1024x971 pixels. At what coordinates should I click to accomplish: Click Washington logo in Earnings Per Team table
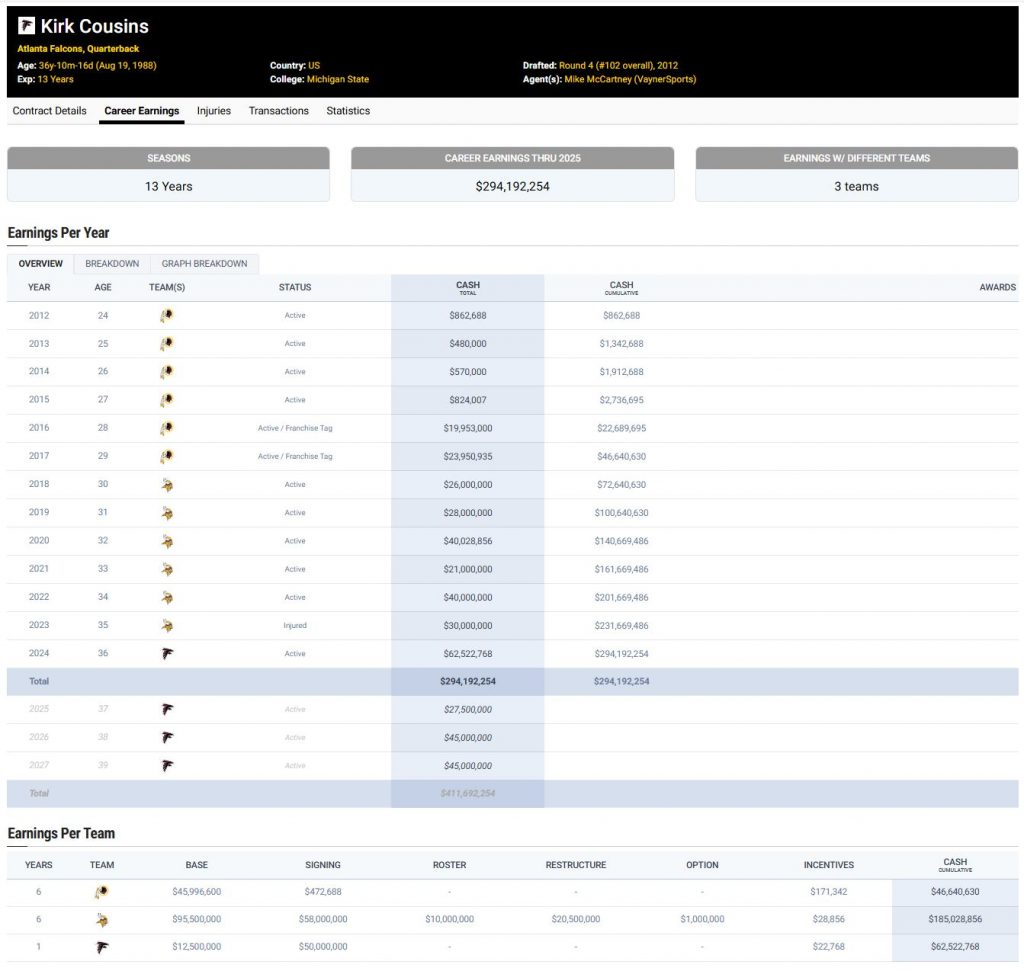click(102, 892)
